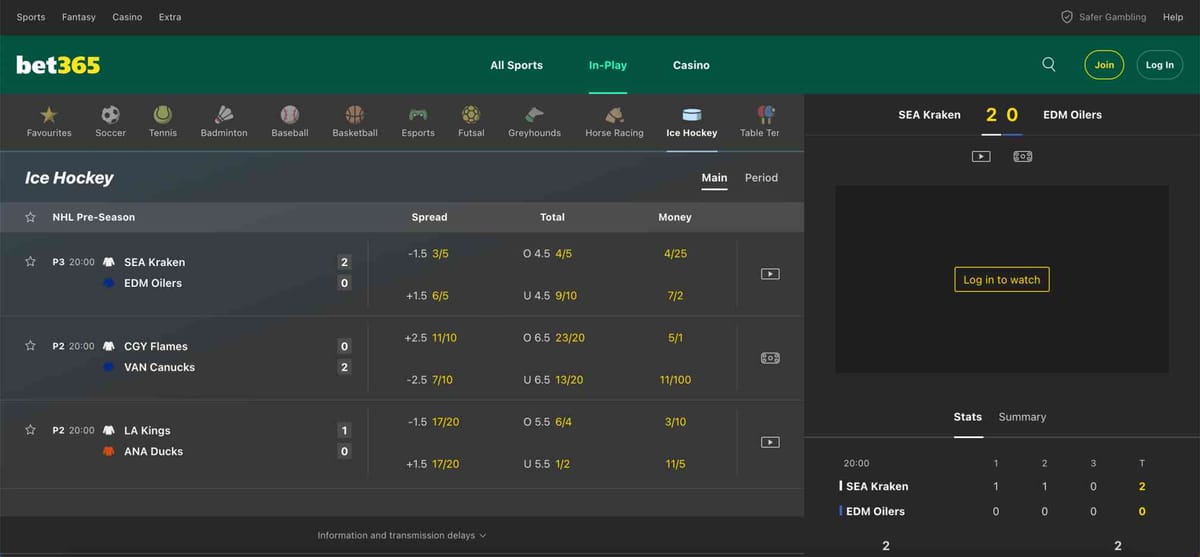Open Favourites star sport icon
This screenshot has width=1200, height=557.
(49, 115)
